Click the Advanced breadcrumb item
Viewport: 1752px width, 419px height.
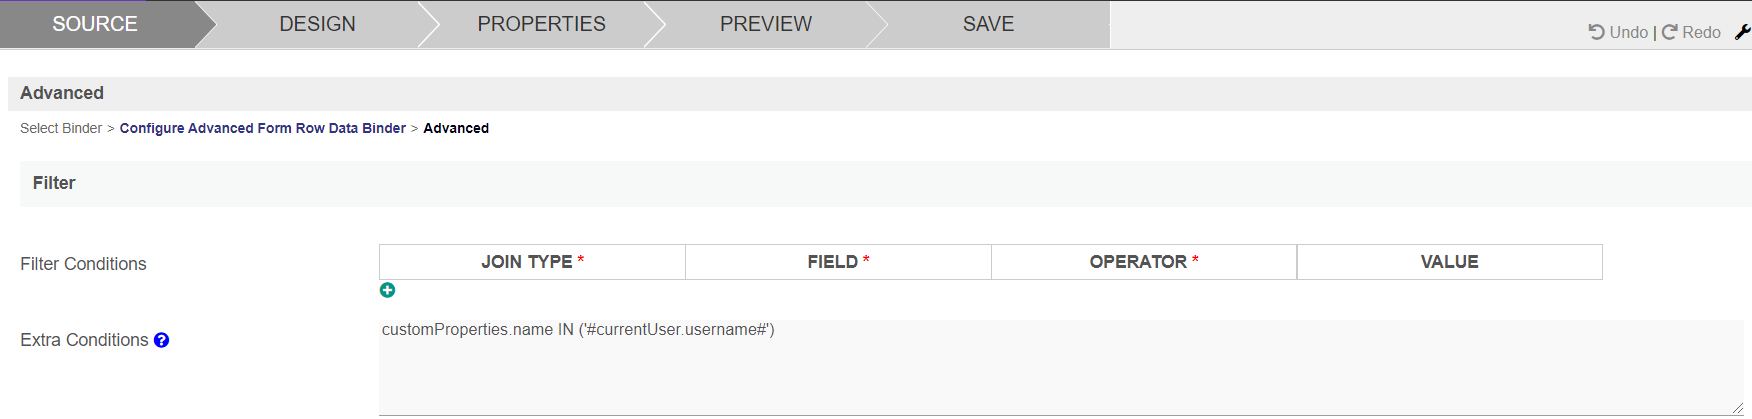(456, 128)
